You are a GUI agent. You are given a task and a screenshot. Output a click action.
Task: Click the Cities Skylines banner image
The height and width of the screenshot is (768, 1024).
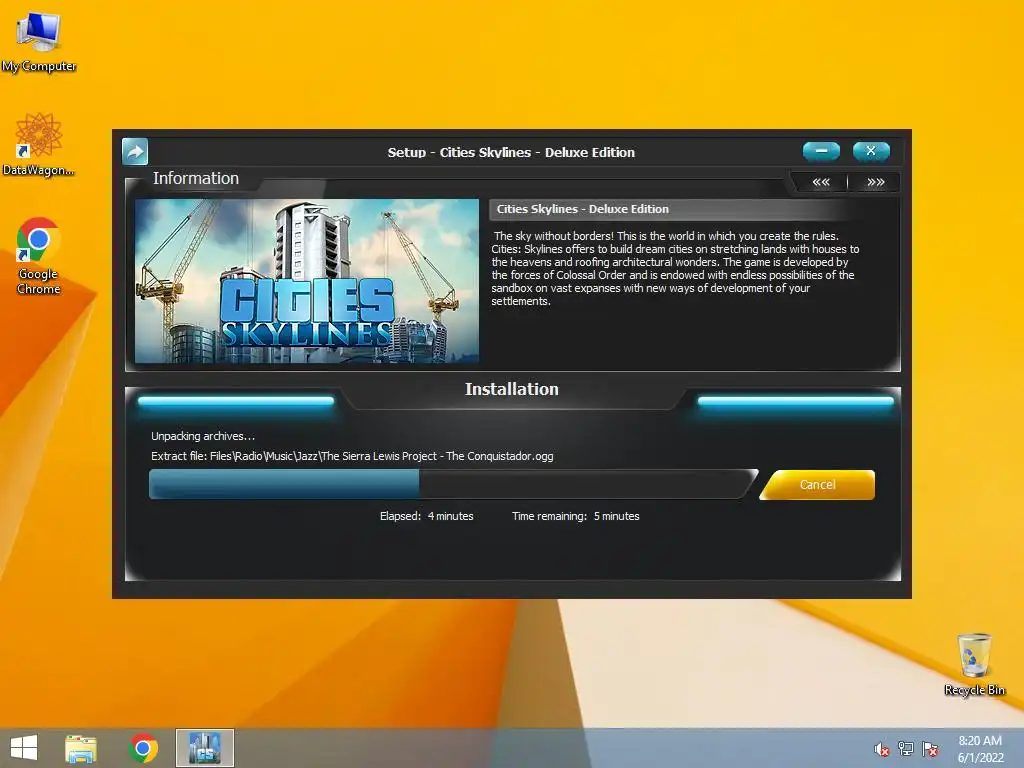(x=307, y=281)
